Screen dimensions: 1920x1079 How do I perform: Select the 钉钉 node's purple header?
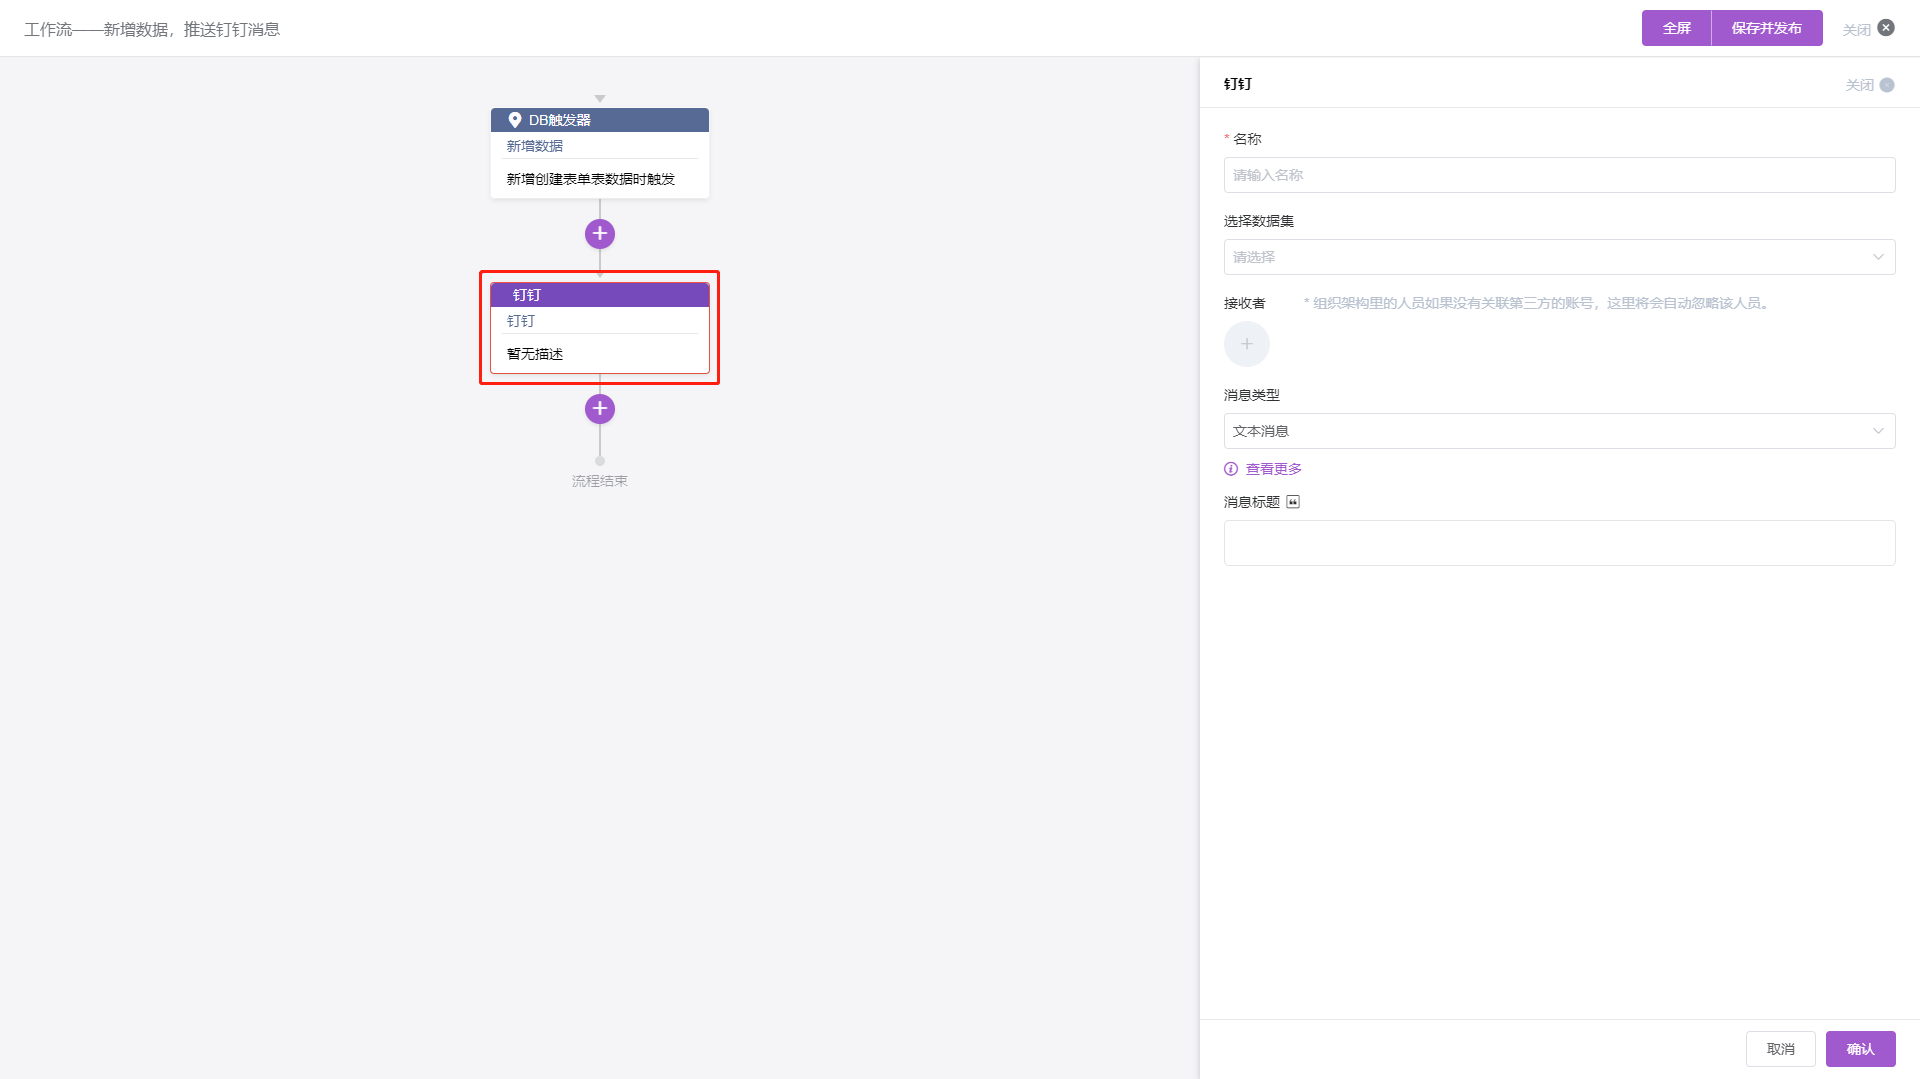click(600, 295)
